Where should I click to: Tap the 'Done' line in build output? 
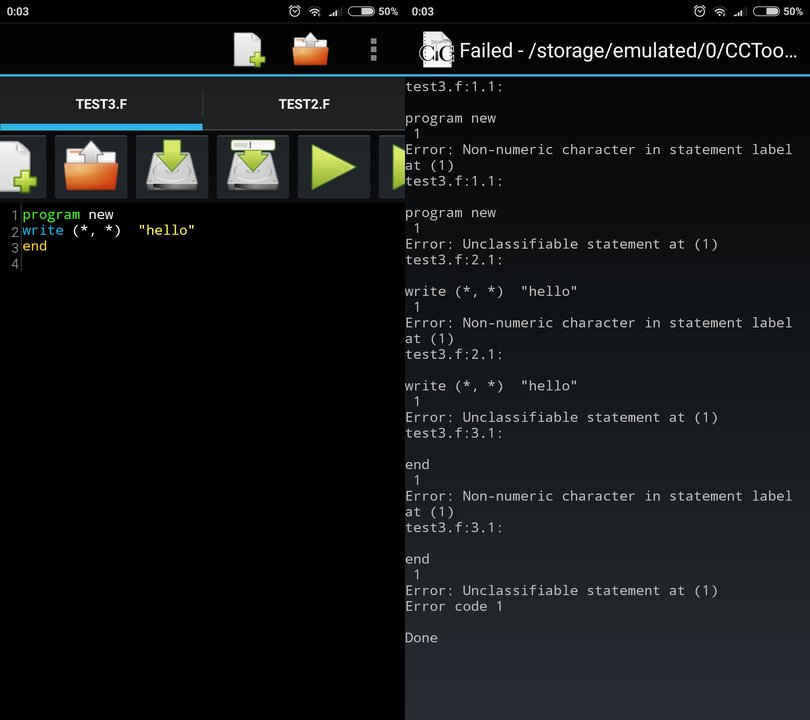[421, 638]
